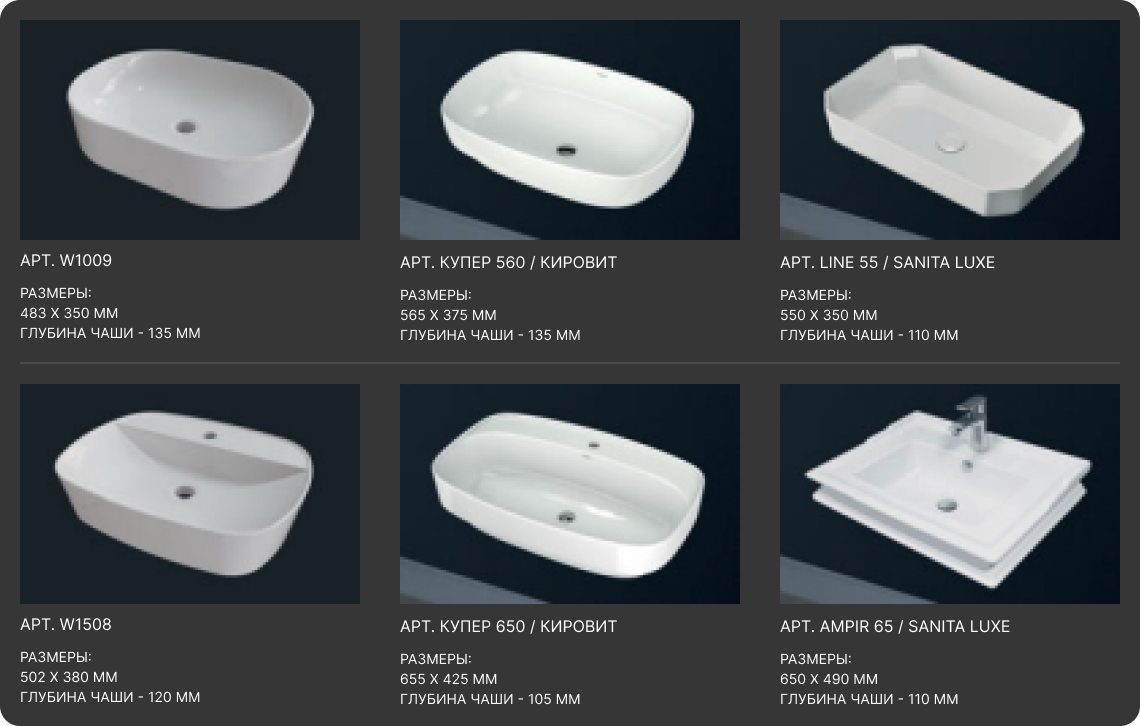
Task: Click the АРТ. W1508 title
Action: point(66,624)
